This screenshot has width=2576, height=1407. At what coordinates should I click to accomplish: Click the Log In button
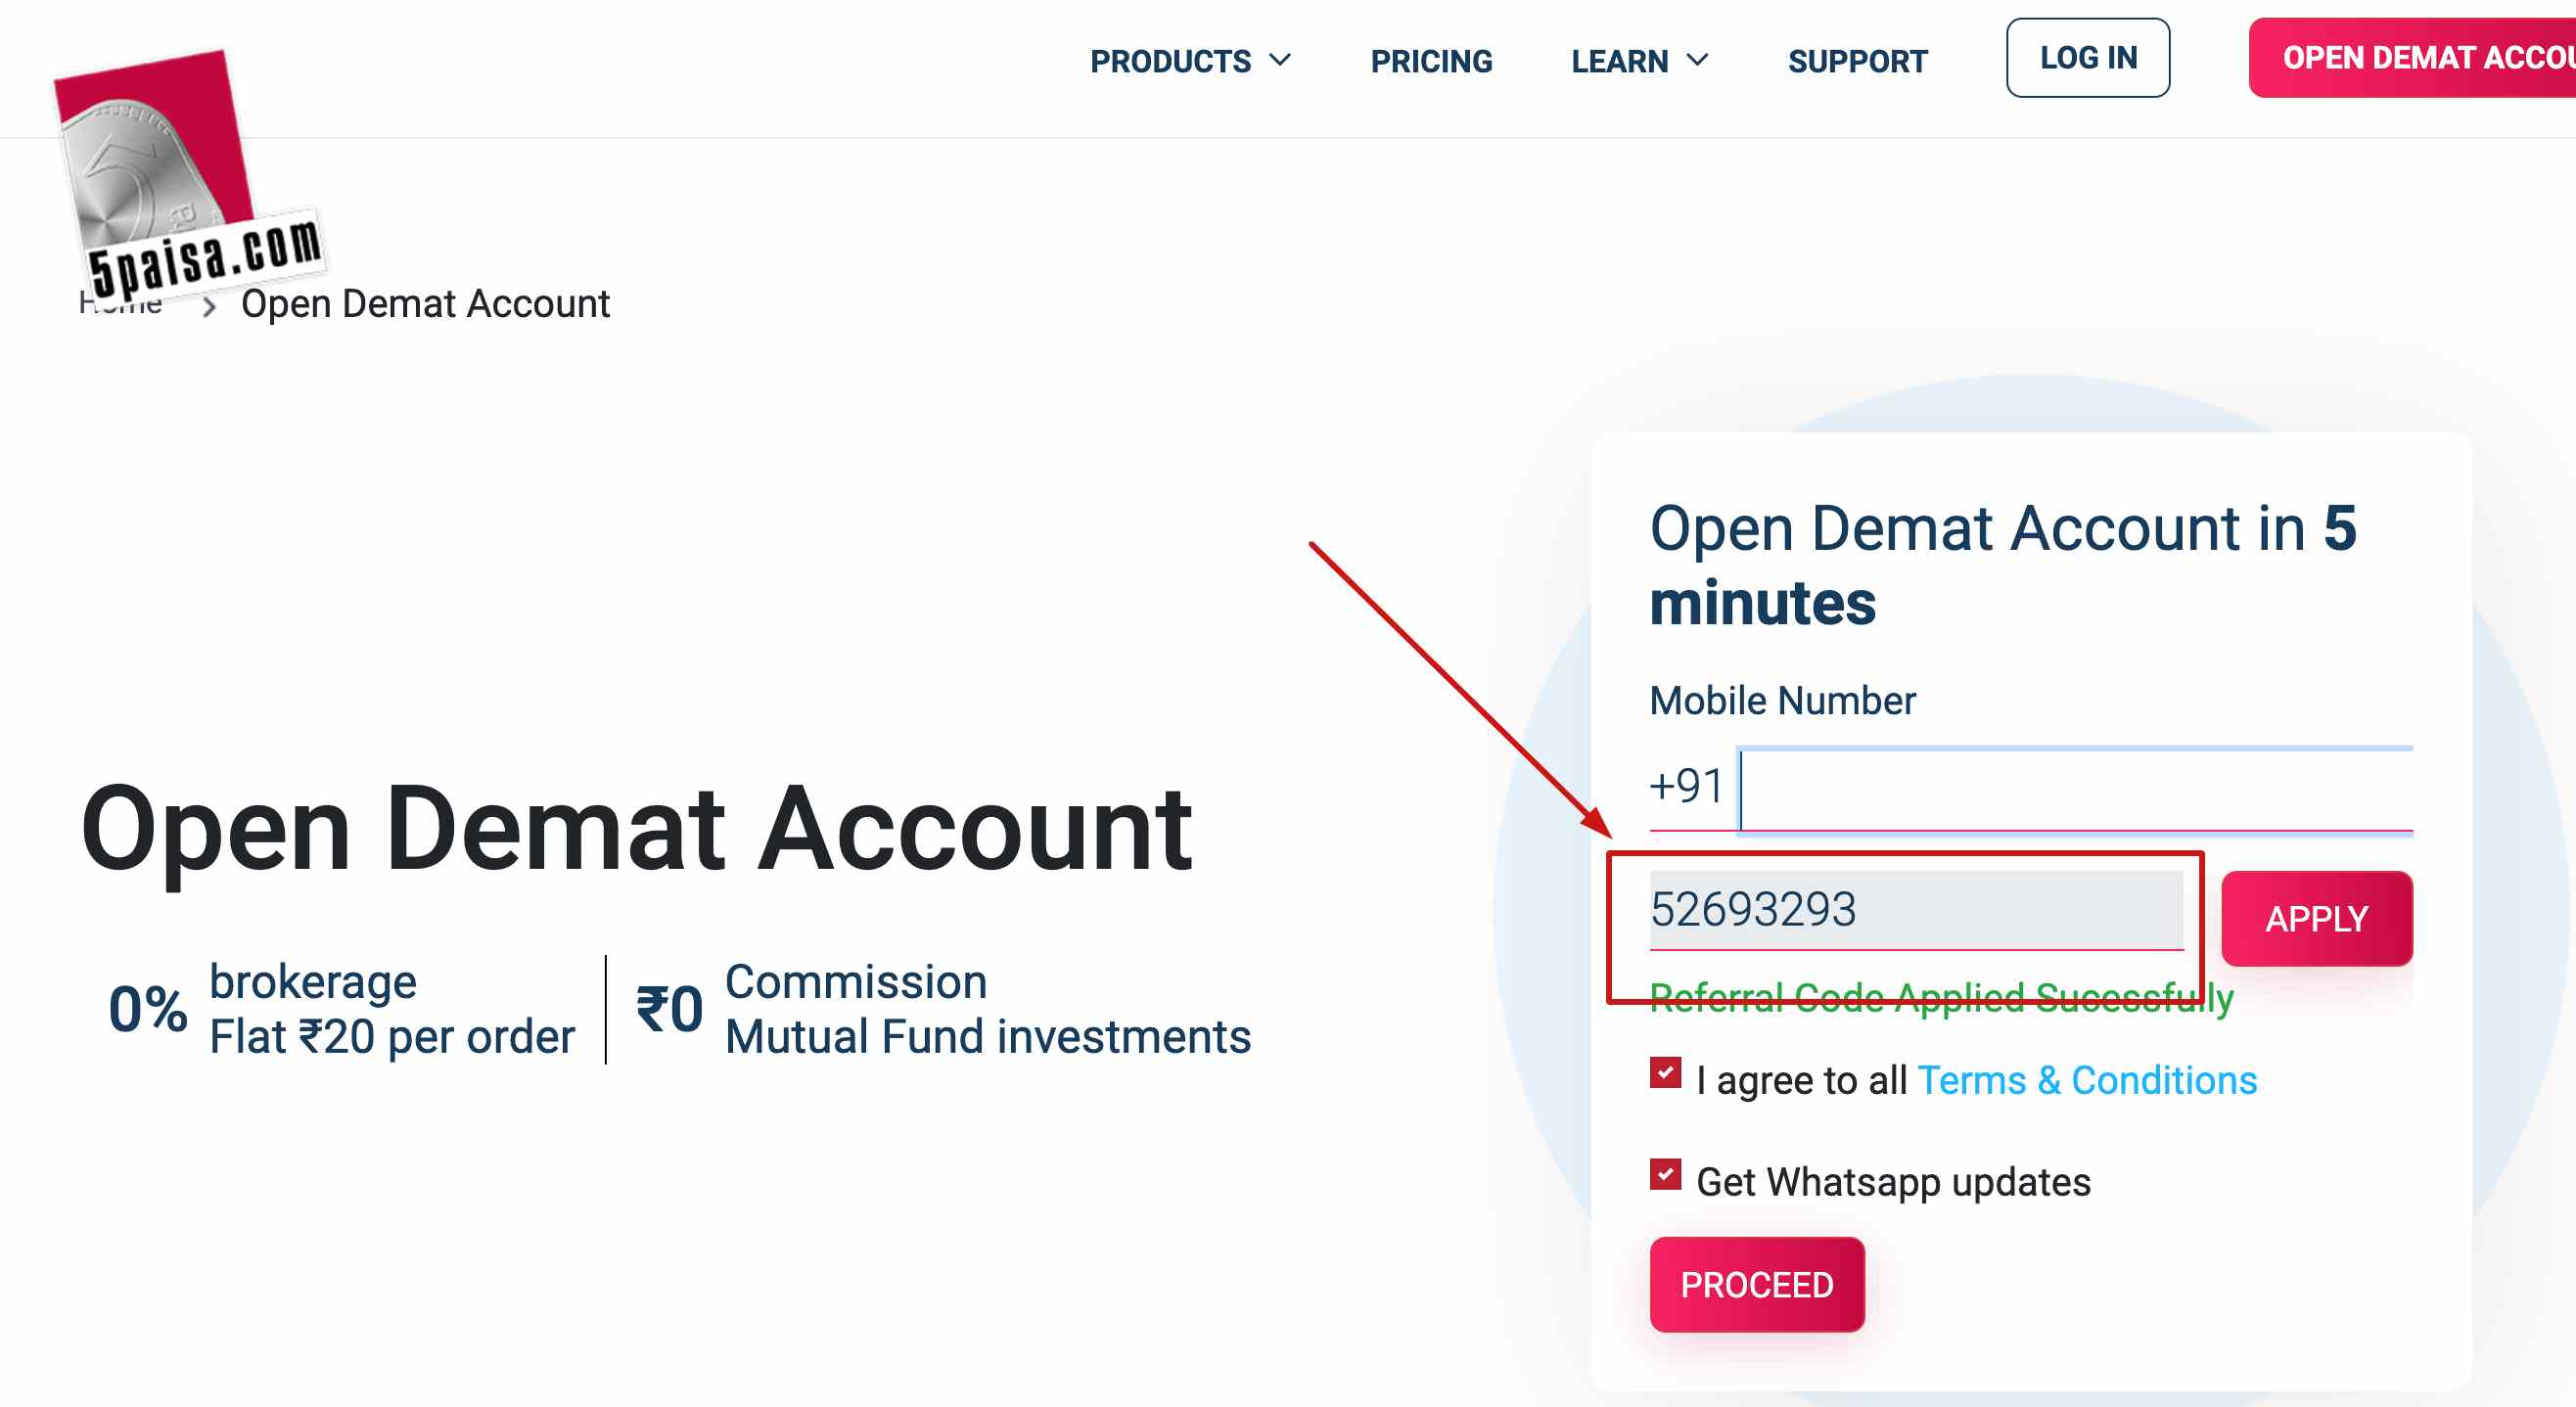2088,58
